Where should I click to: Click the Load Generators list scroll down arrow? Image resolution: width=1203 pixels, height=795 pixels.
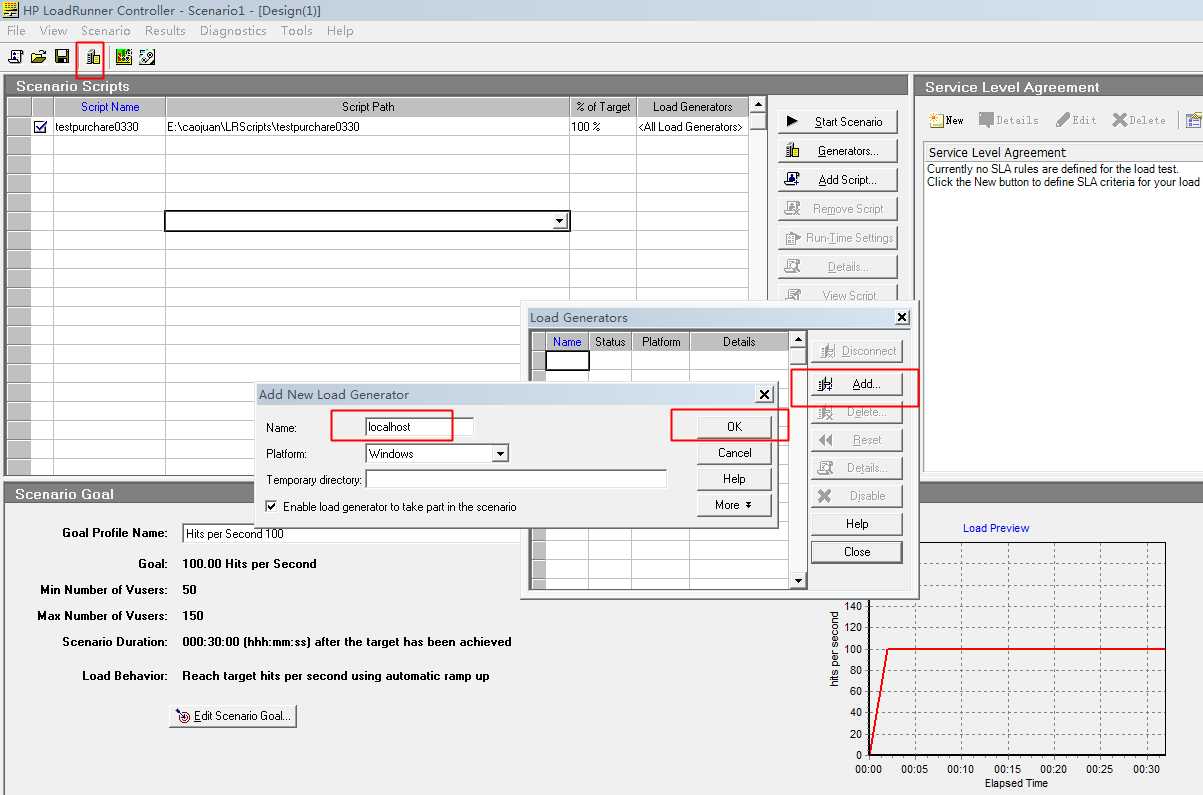[x=797, y=581]
